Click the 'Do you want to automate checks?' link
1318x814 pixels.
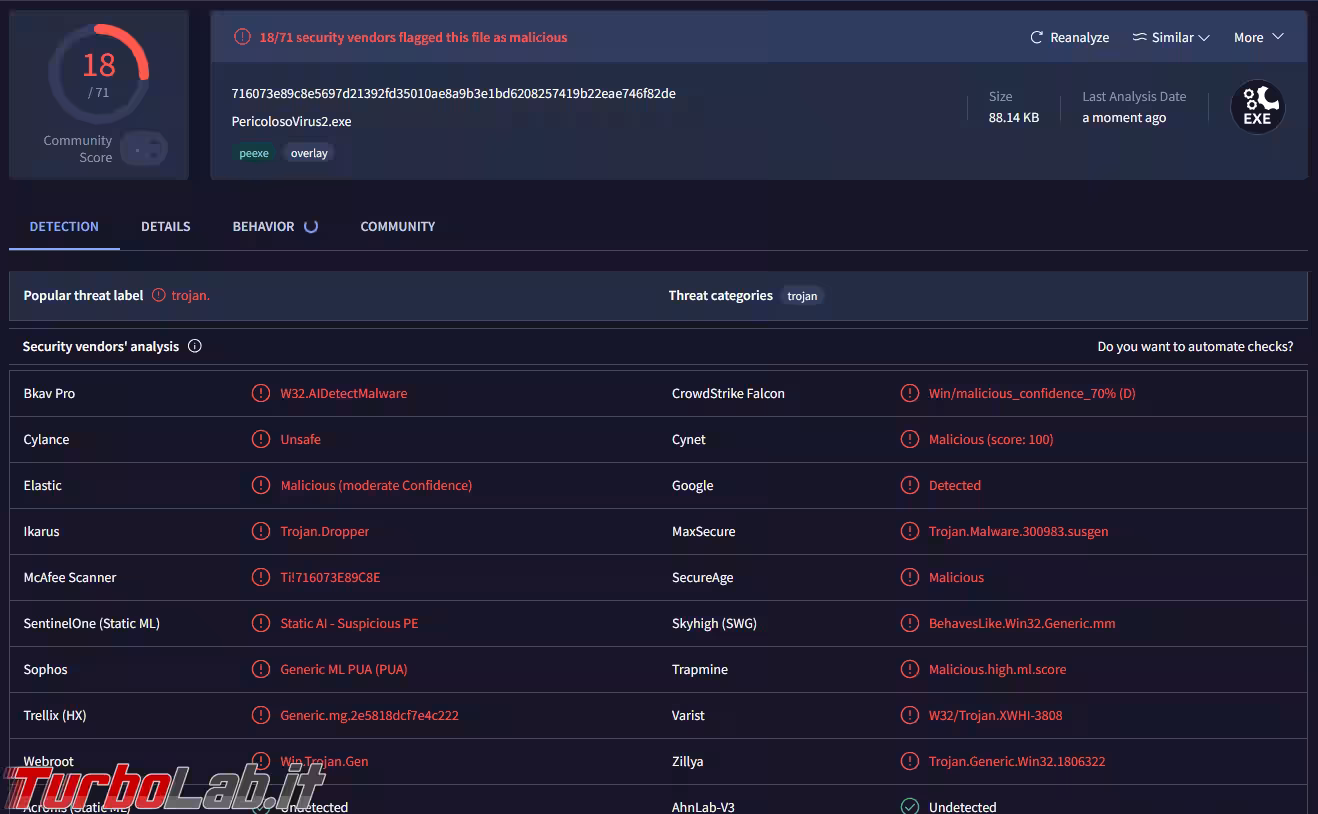coord(1195,347)
